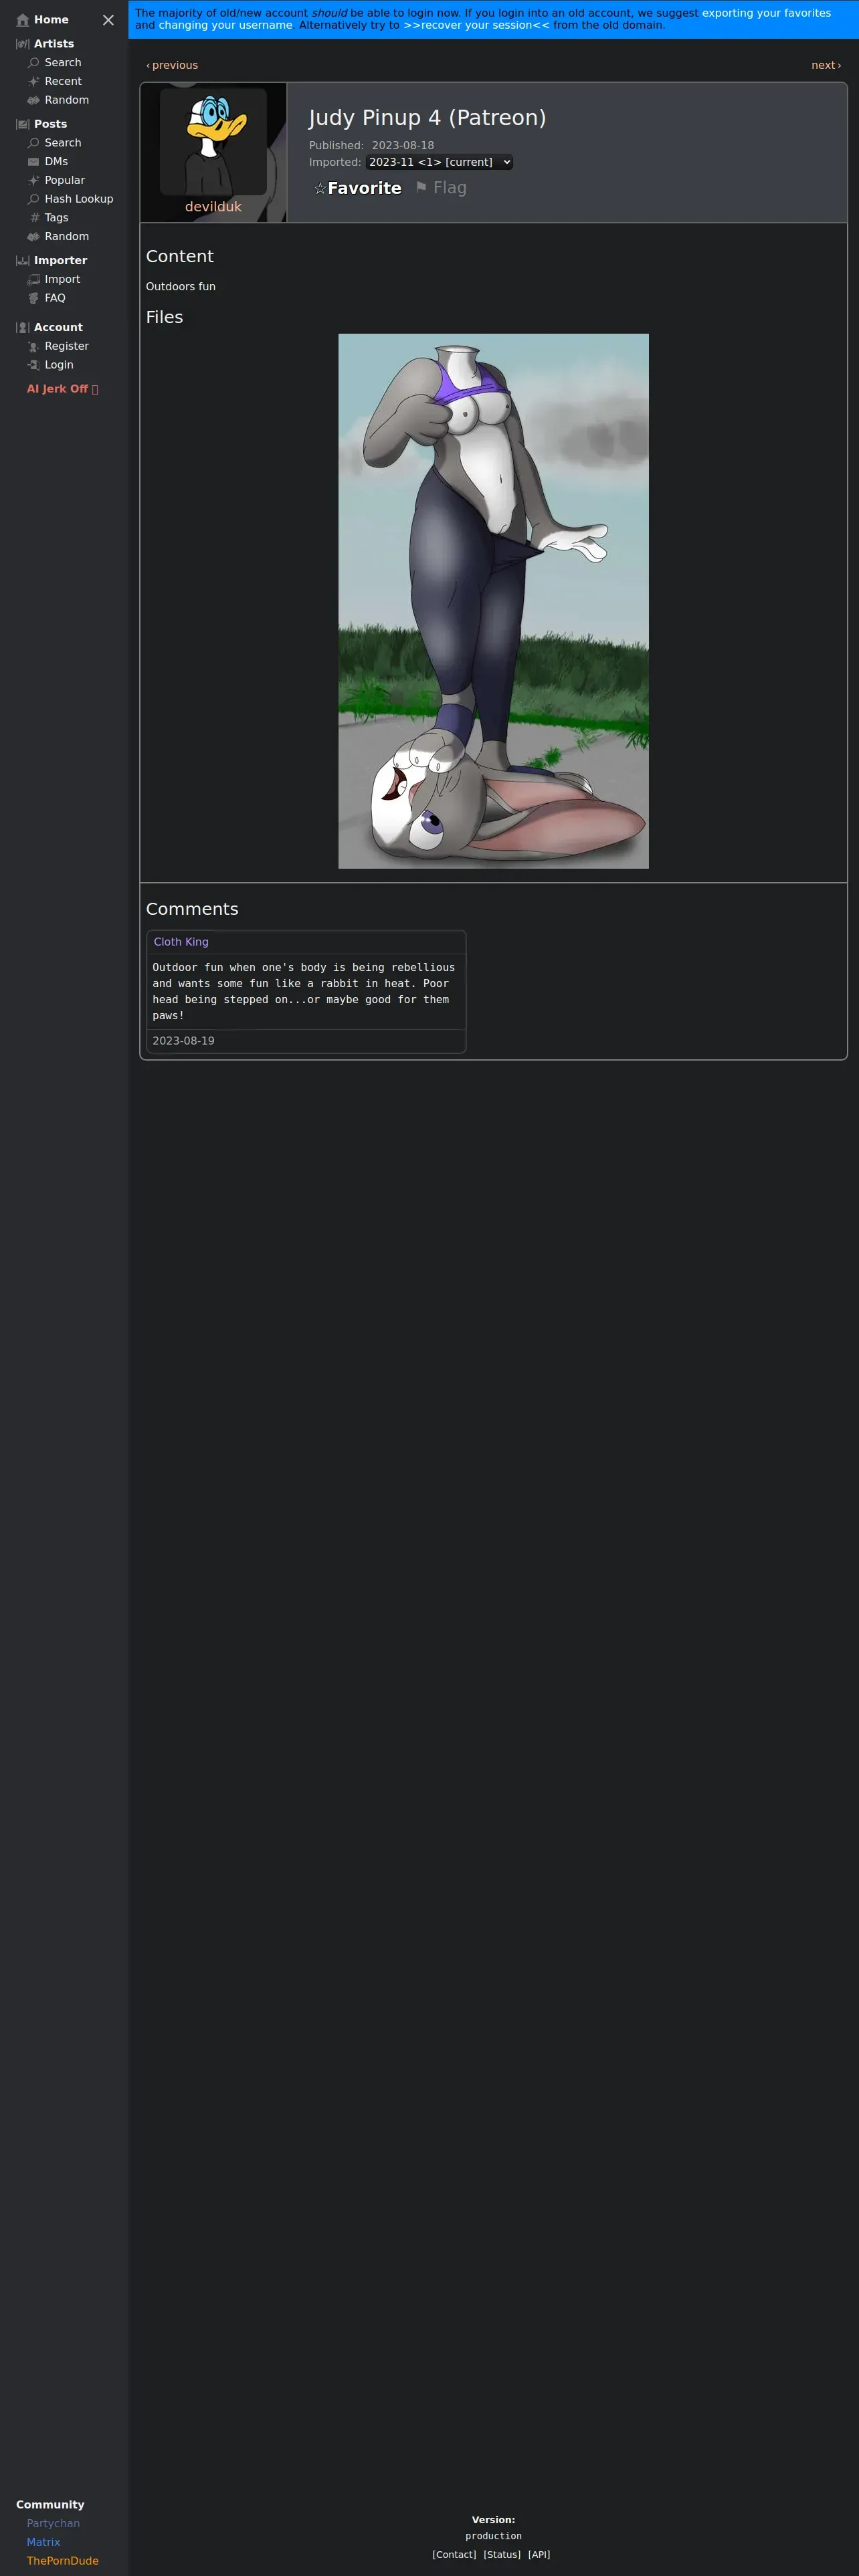Go to the previous post
The width and height of the screenshot is (859, 2576).
pos(172,65)
